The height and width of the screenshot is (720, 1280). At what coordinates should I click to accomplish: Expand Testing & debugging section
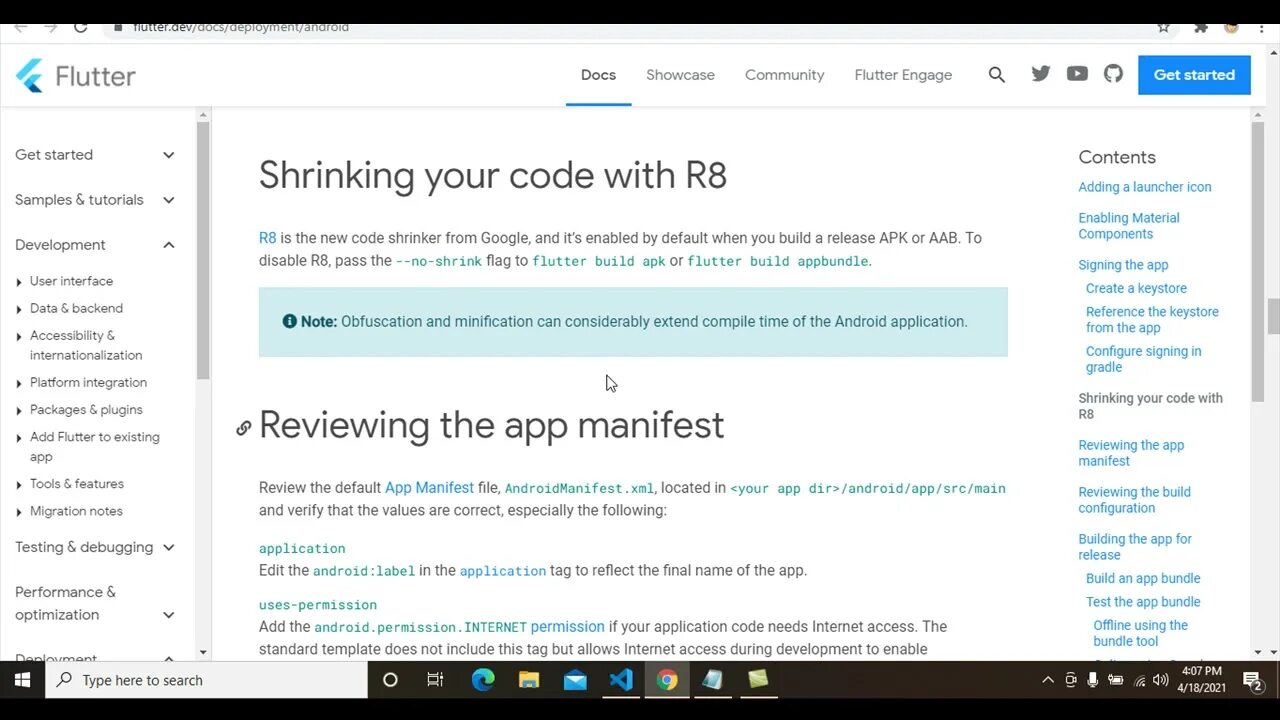pos(95,547)
